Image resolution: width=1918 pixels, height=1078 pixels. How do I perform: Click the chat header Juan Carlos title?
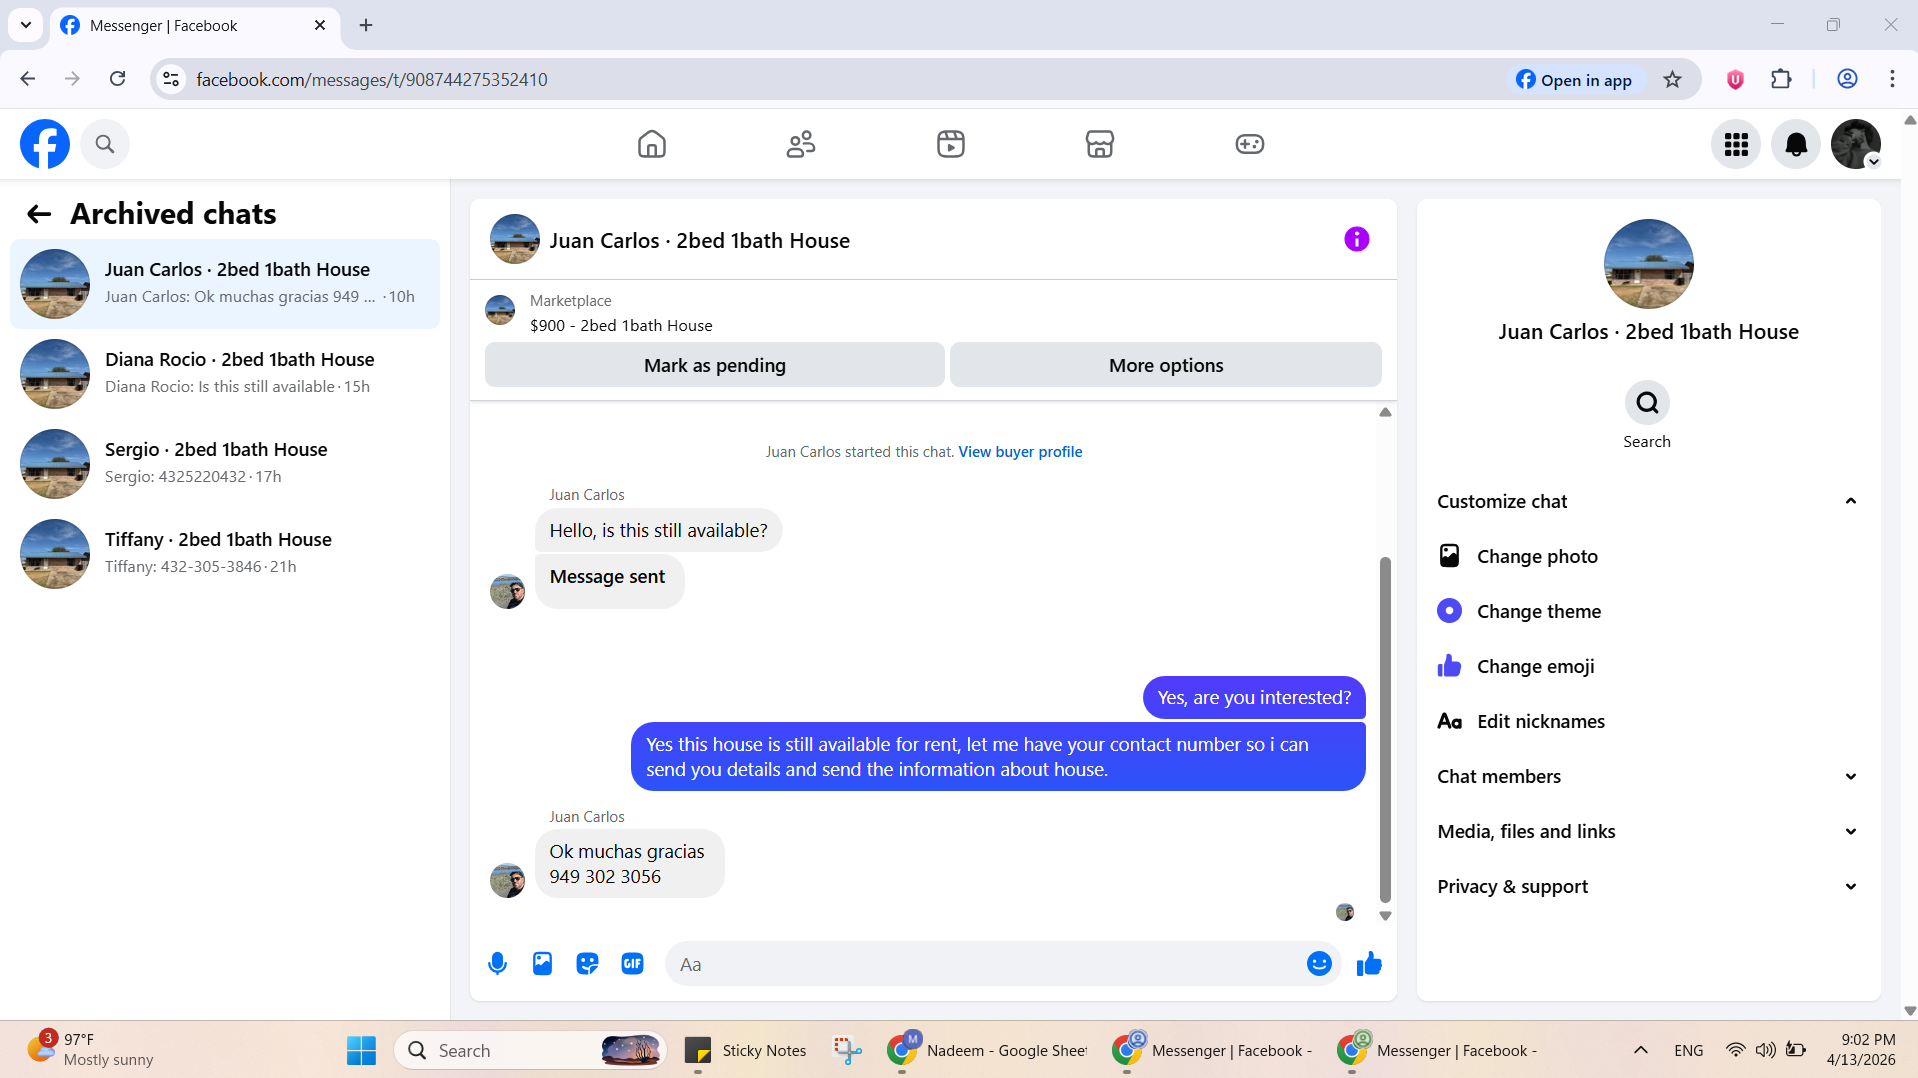(x=699, y=241)
